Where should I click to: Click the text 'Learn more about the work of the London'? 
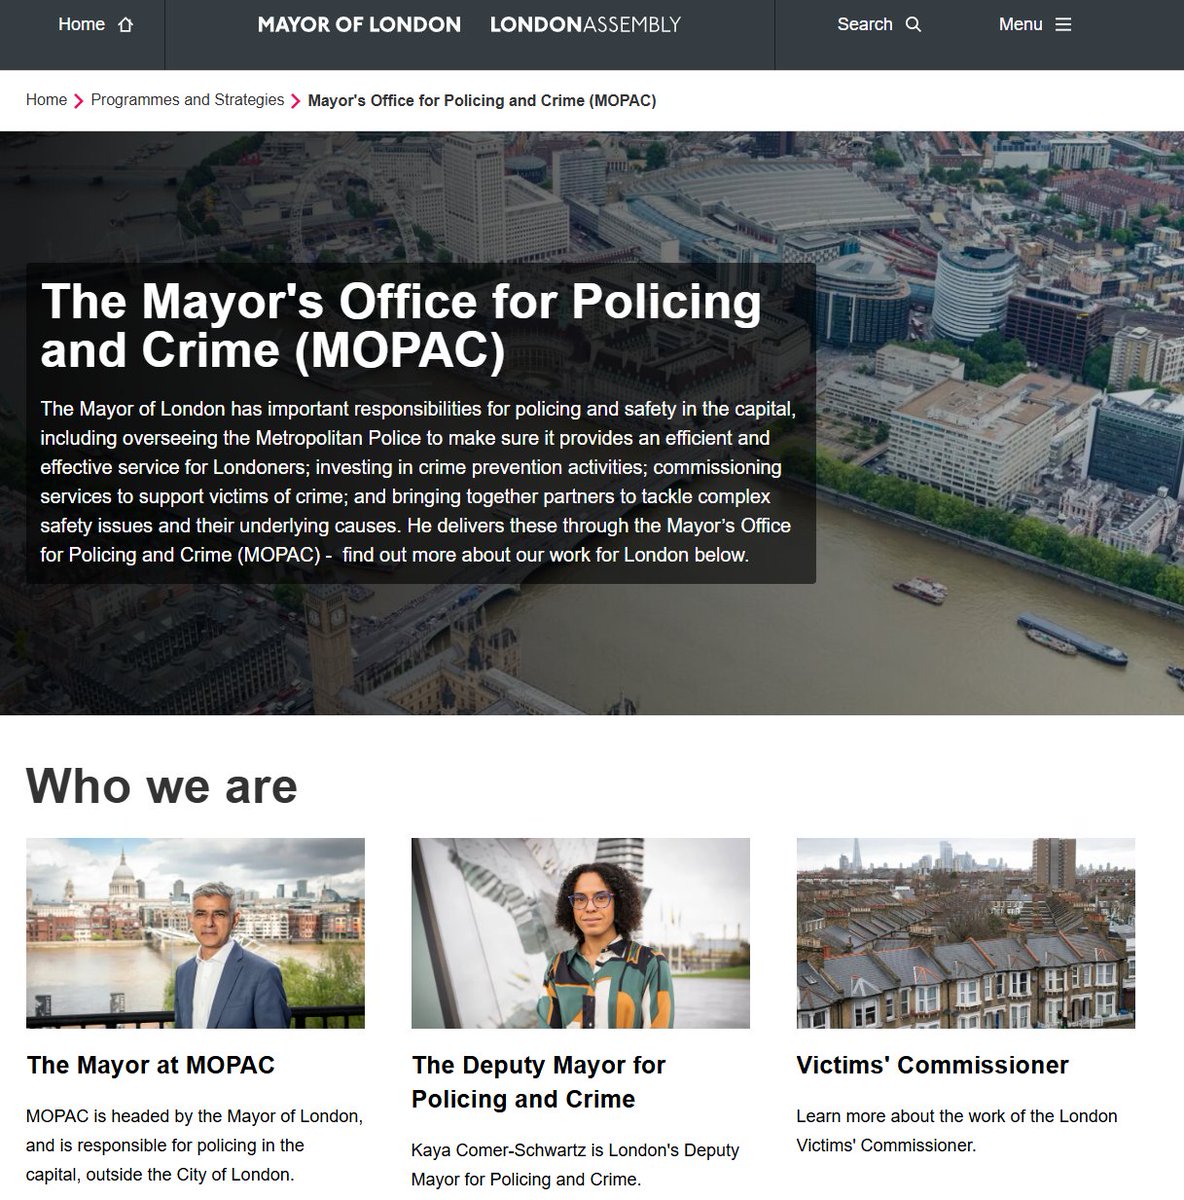tap(956, 1116)
